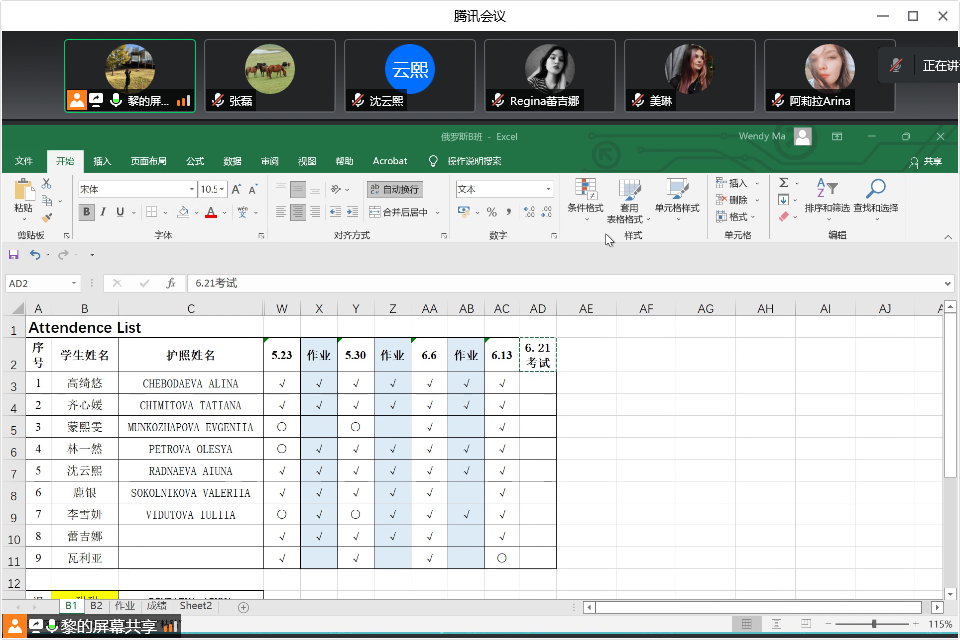
Task: Open the 插入 (Insert) ribbon tab
Action: (102, 161)
